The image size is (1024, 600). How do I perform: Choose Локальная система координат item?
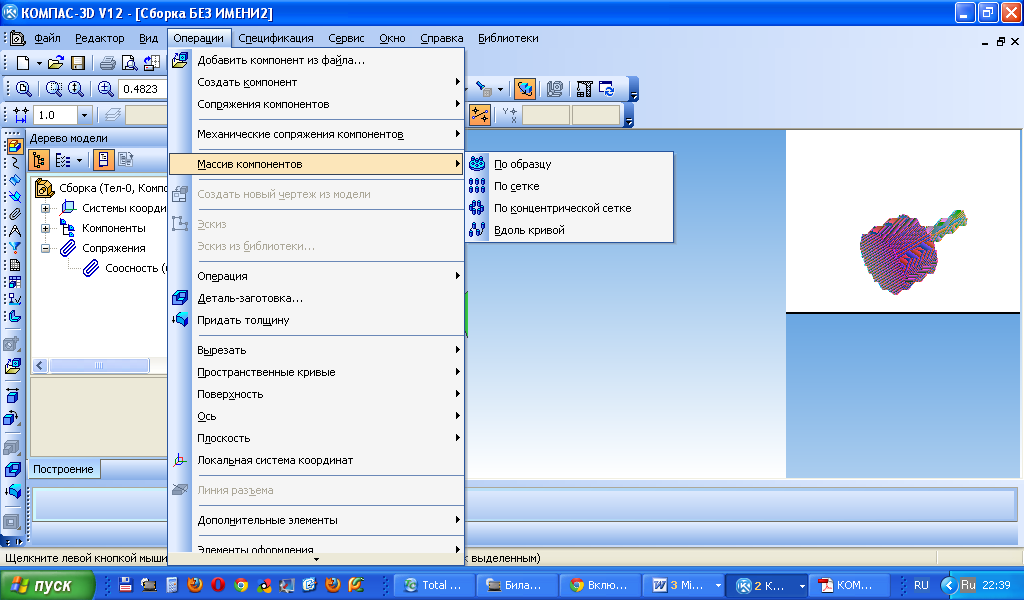click(x=316, y=460)
